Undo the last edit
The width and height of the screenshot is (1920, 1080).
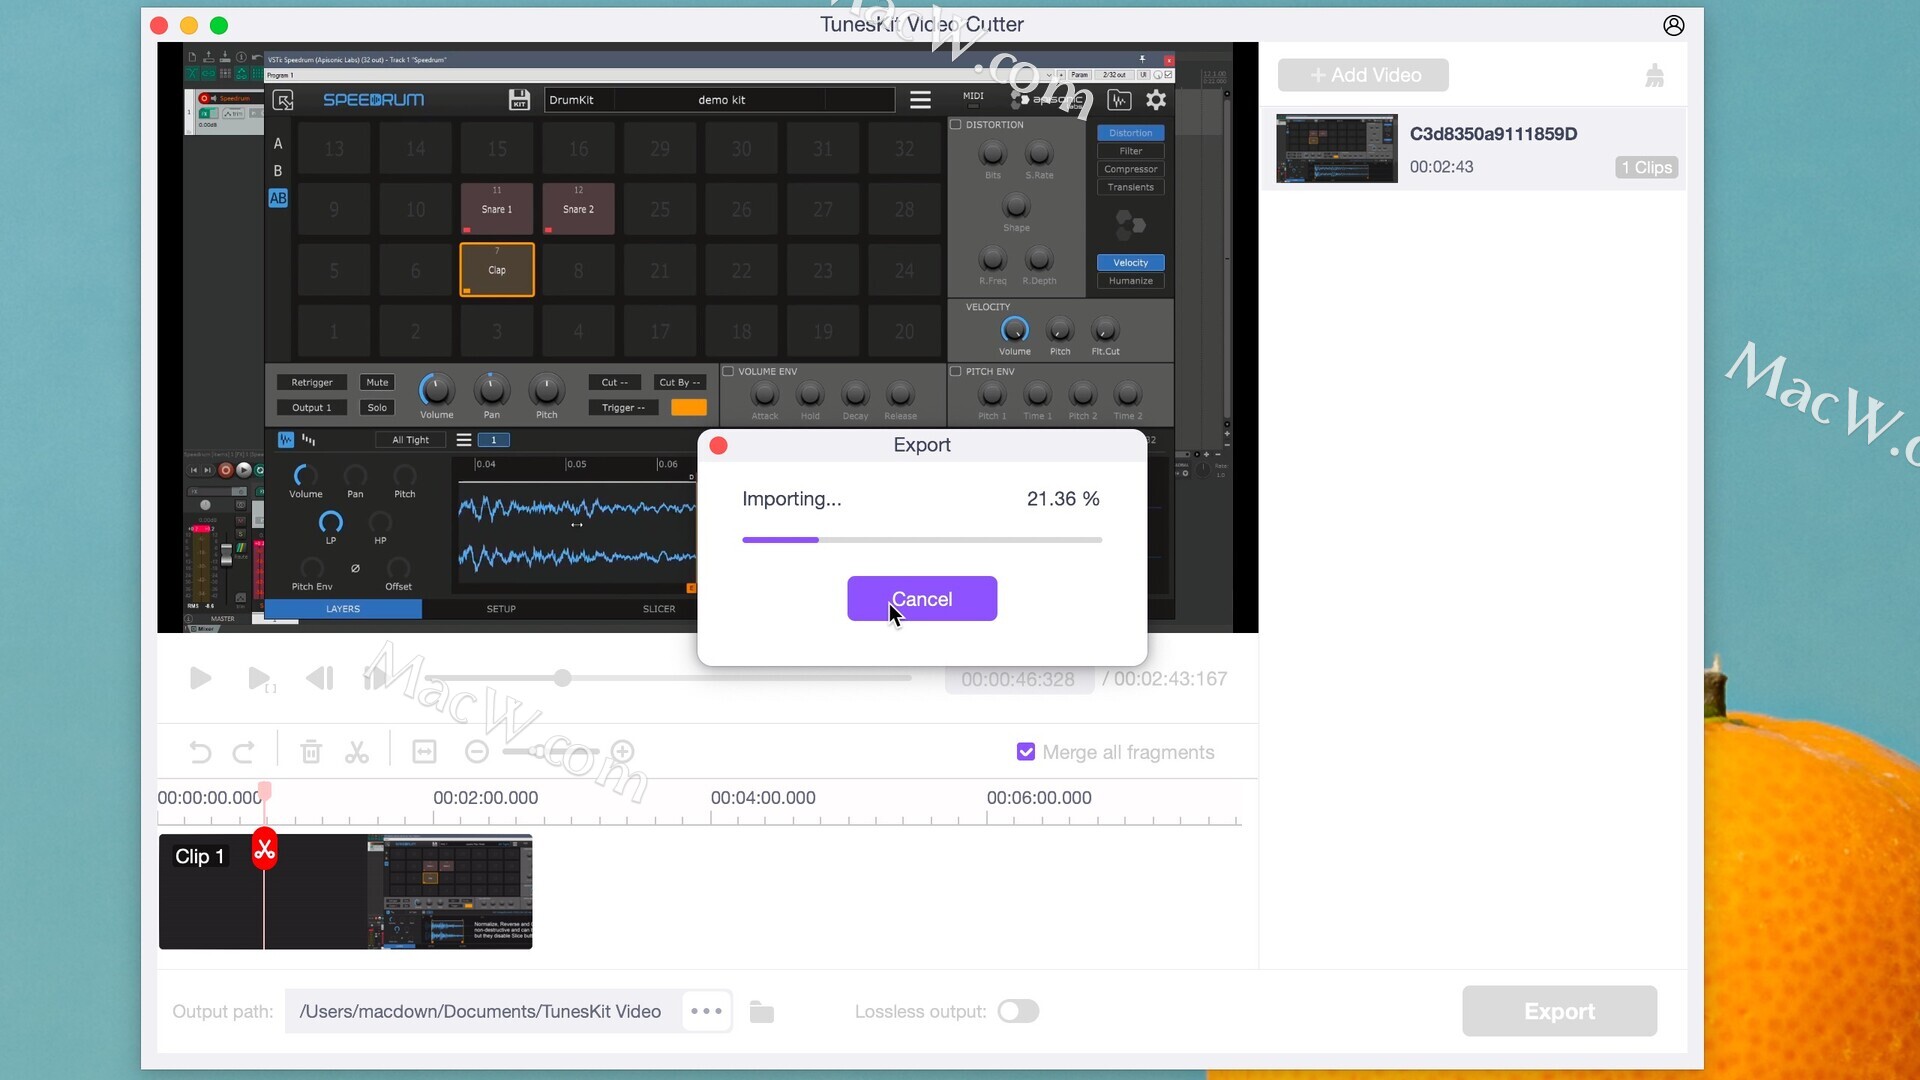(200, 752)
